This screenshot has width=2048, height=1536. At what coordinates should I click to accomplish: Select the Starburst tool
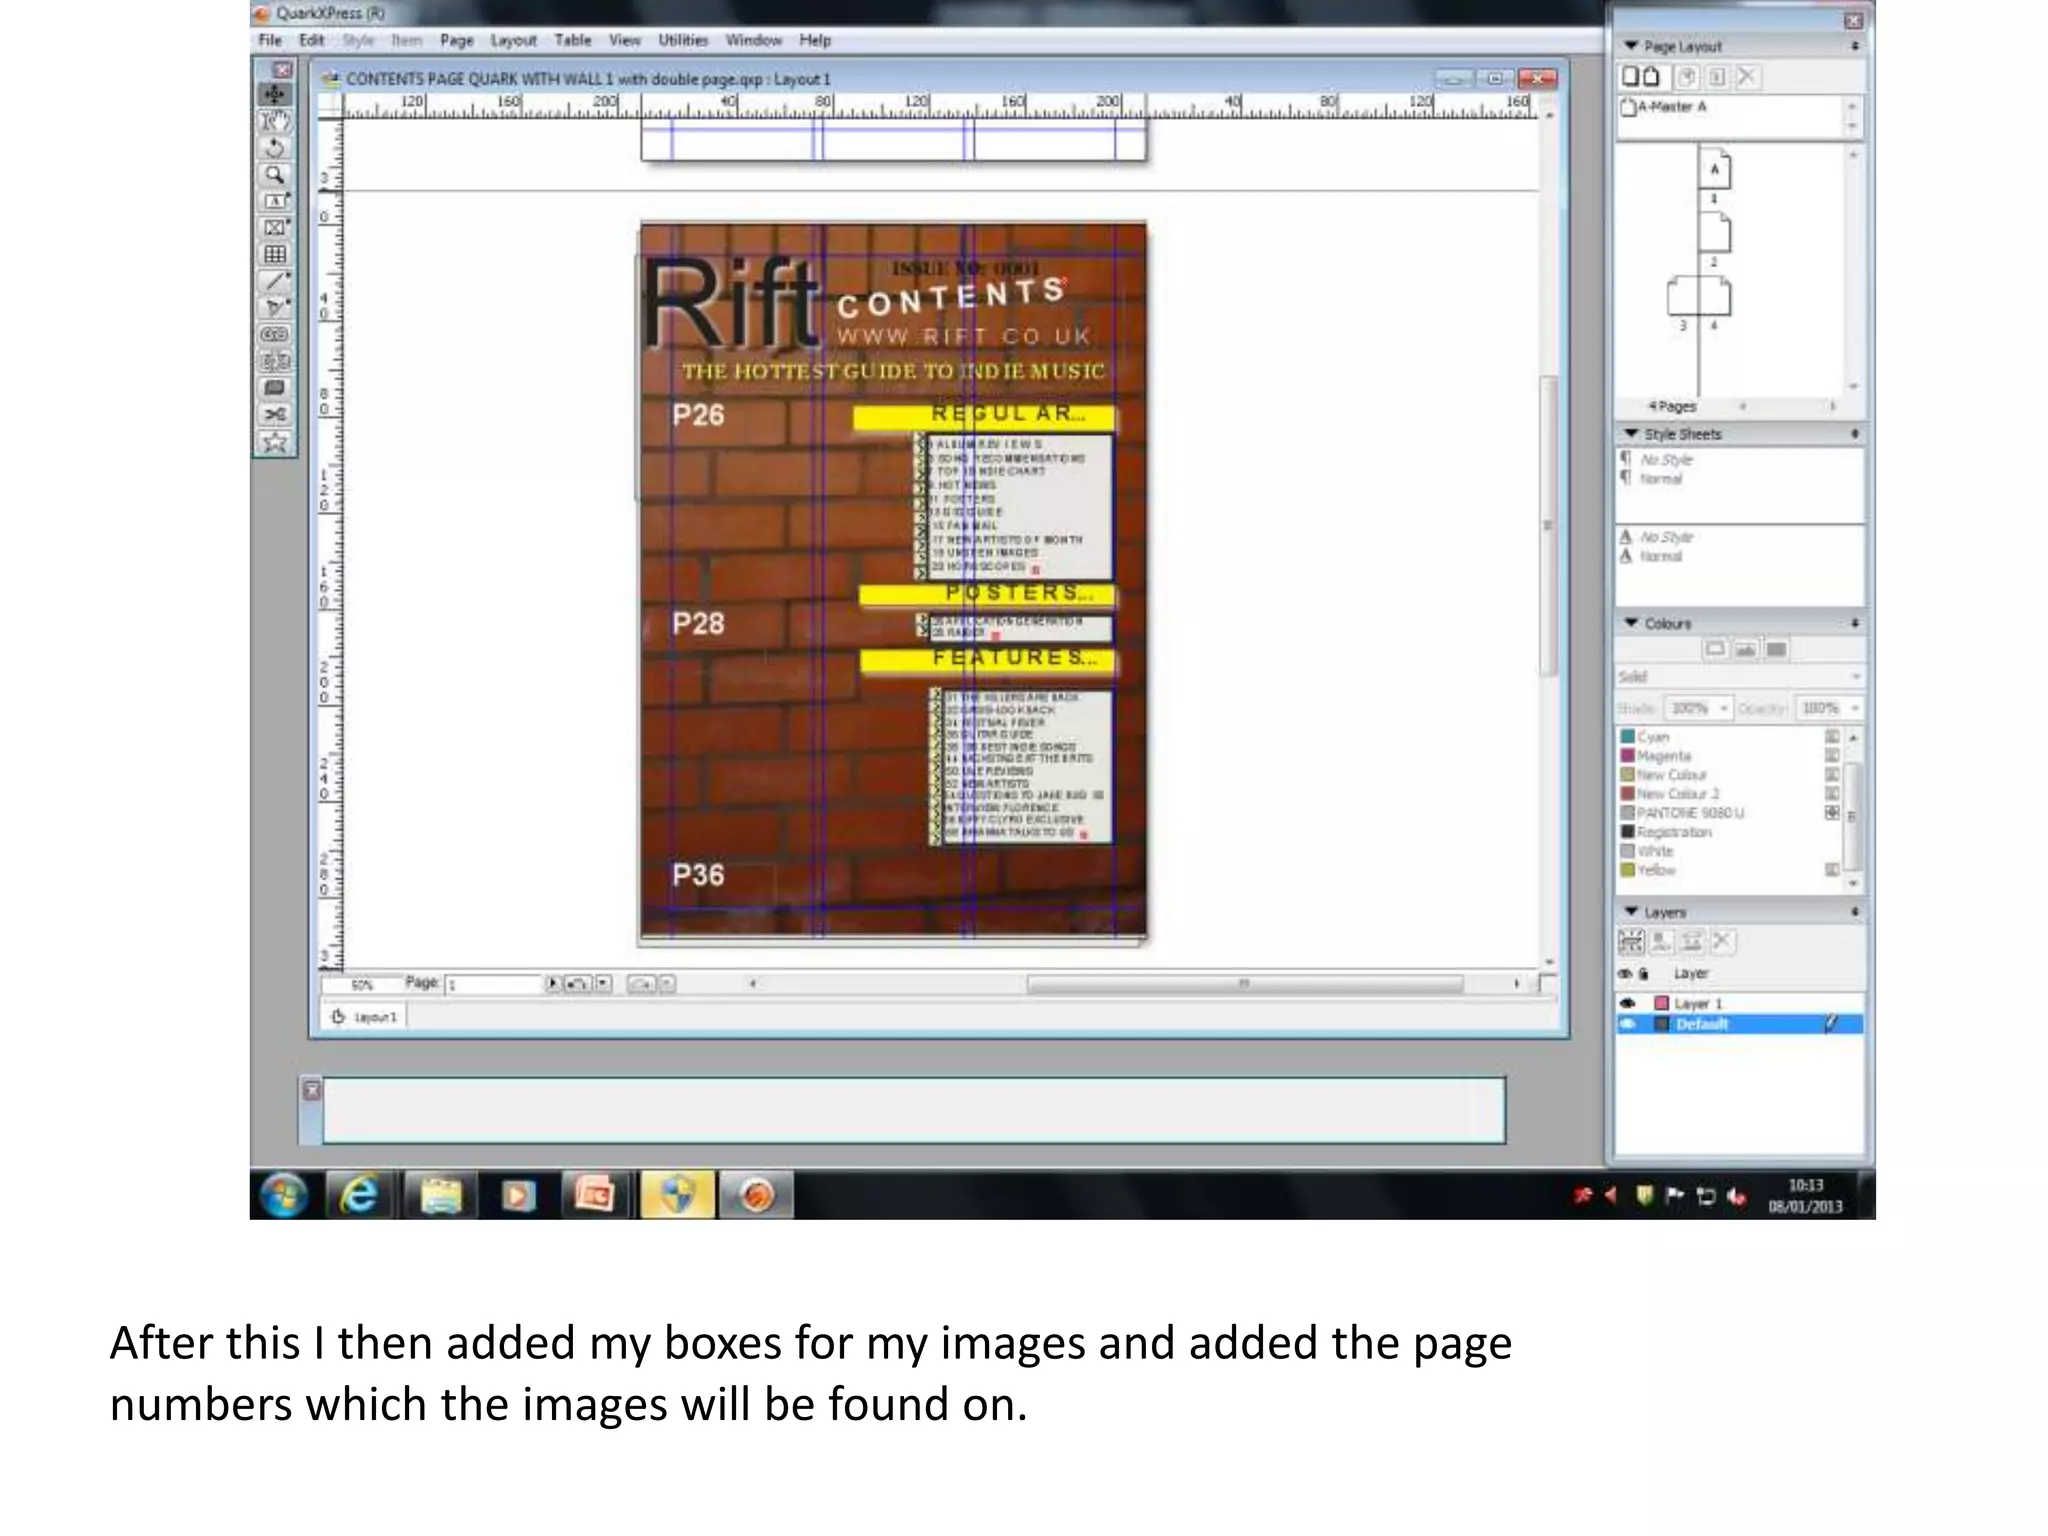[274, 441]
